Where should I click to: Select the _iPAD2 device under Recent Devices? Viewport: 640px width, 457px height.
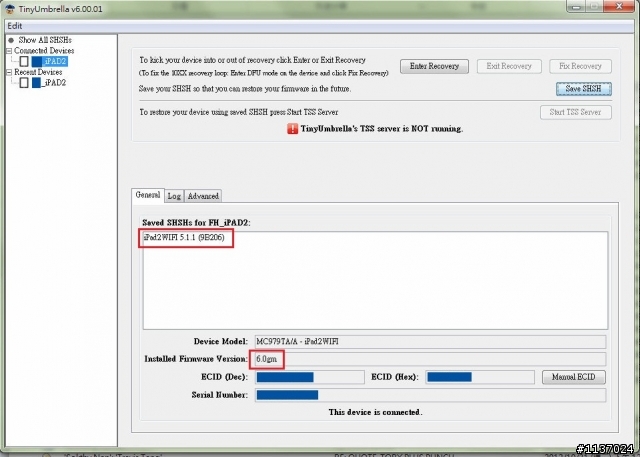[49, 82]
